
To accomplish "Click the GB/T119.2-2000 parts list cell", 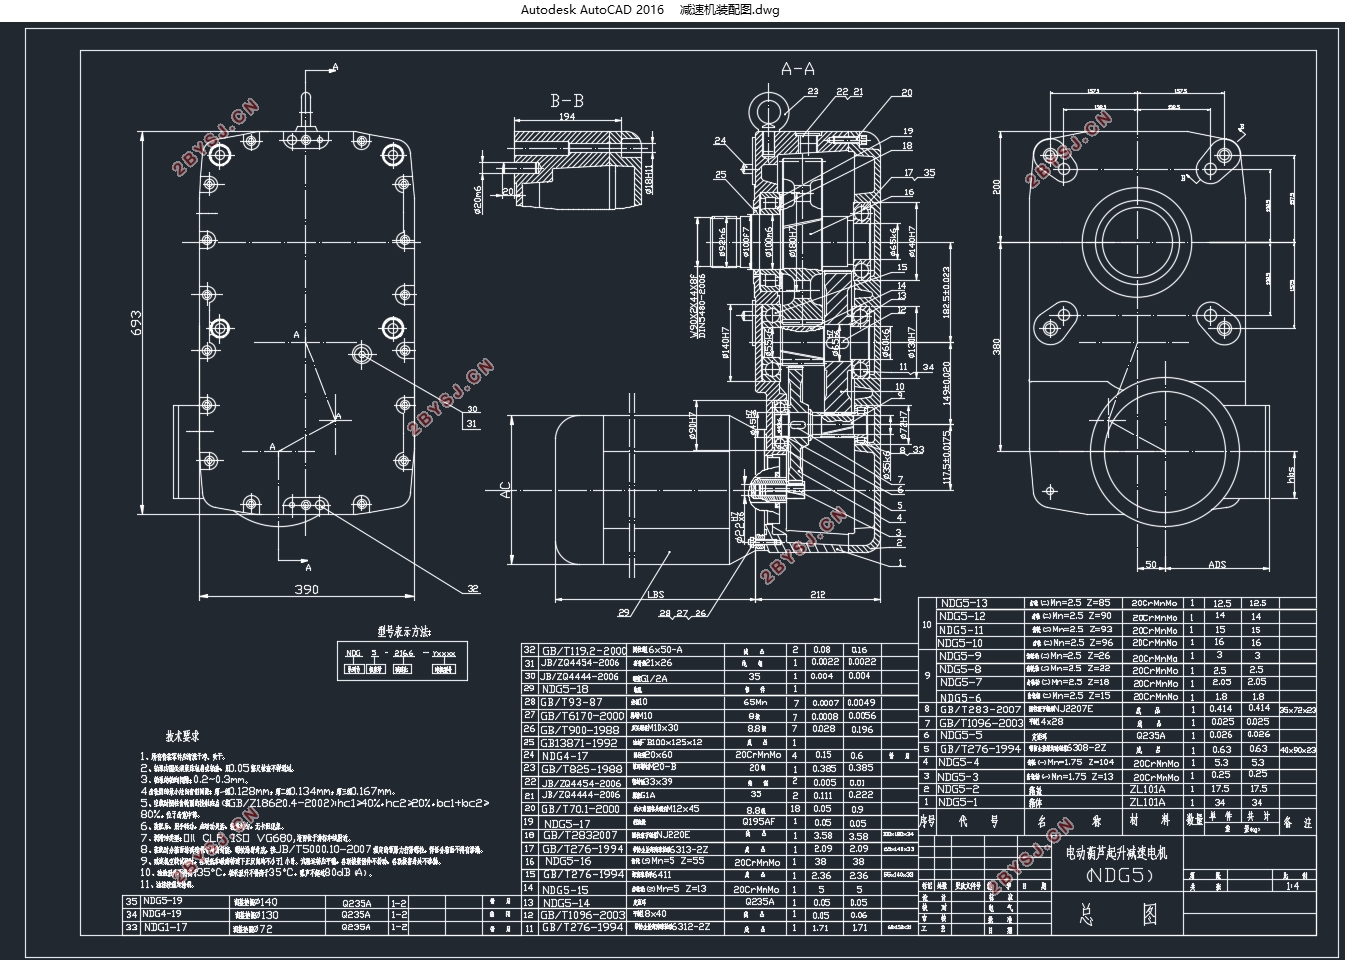I will coord(582,649).
